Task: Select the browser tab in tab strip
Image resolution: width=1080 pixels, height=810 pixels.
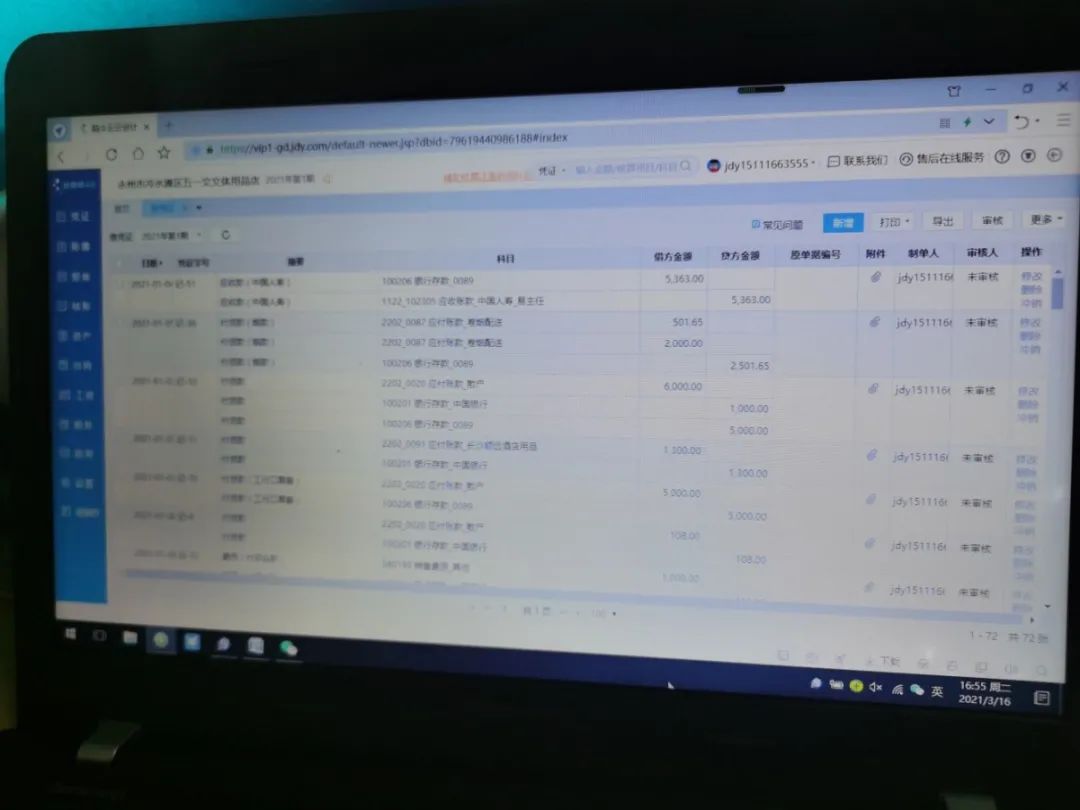Action: tap(114, 128)
